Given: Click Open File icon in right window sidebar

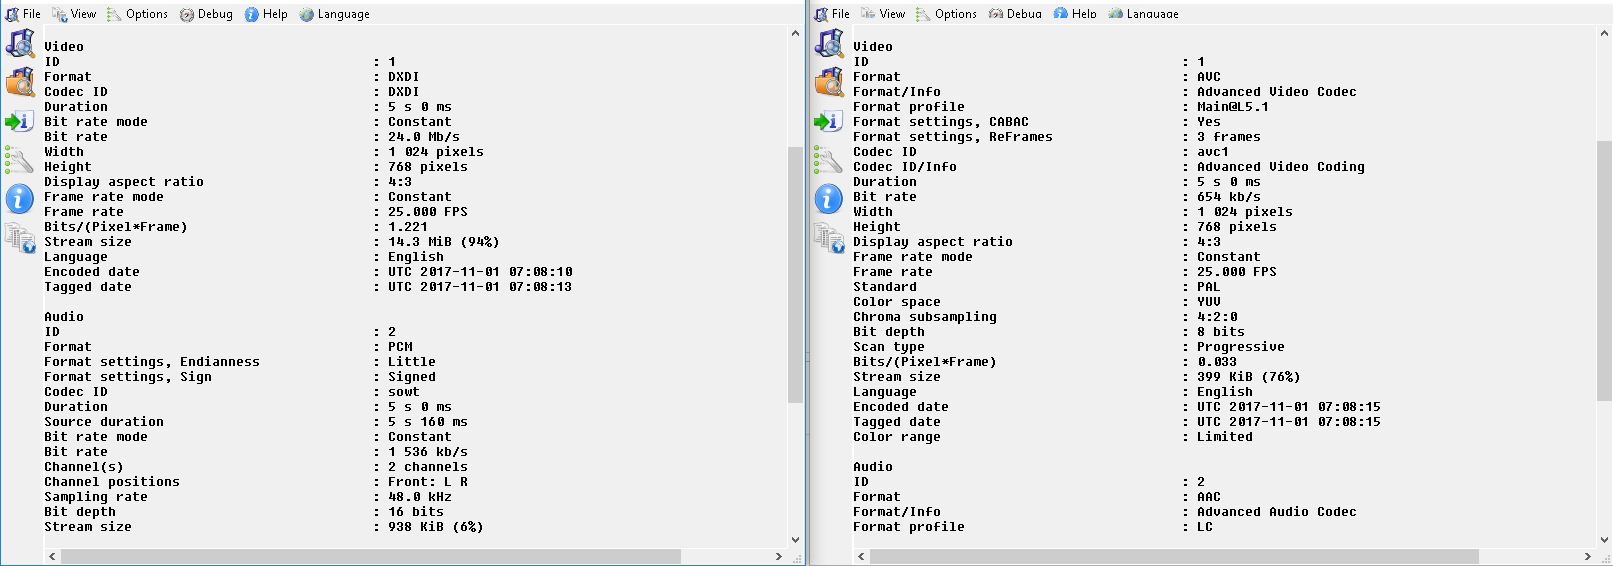Looking at the screenshot, I should pyautogui.click(x=829, y=44).
